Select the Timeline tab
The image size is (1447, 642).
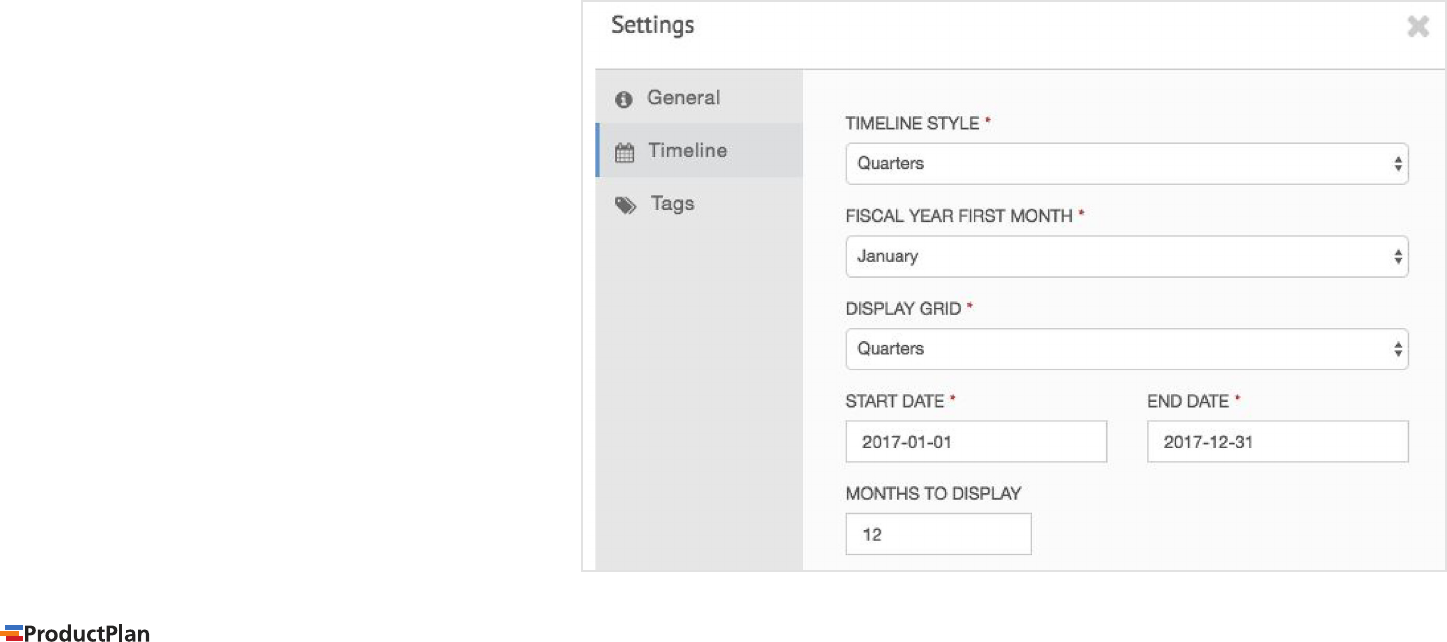[699, 150]
